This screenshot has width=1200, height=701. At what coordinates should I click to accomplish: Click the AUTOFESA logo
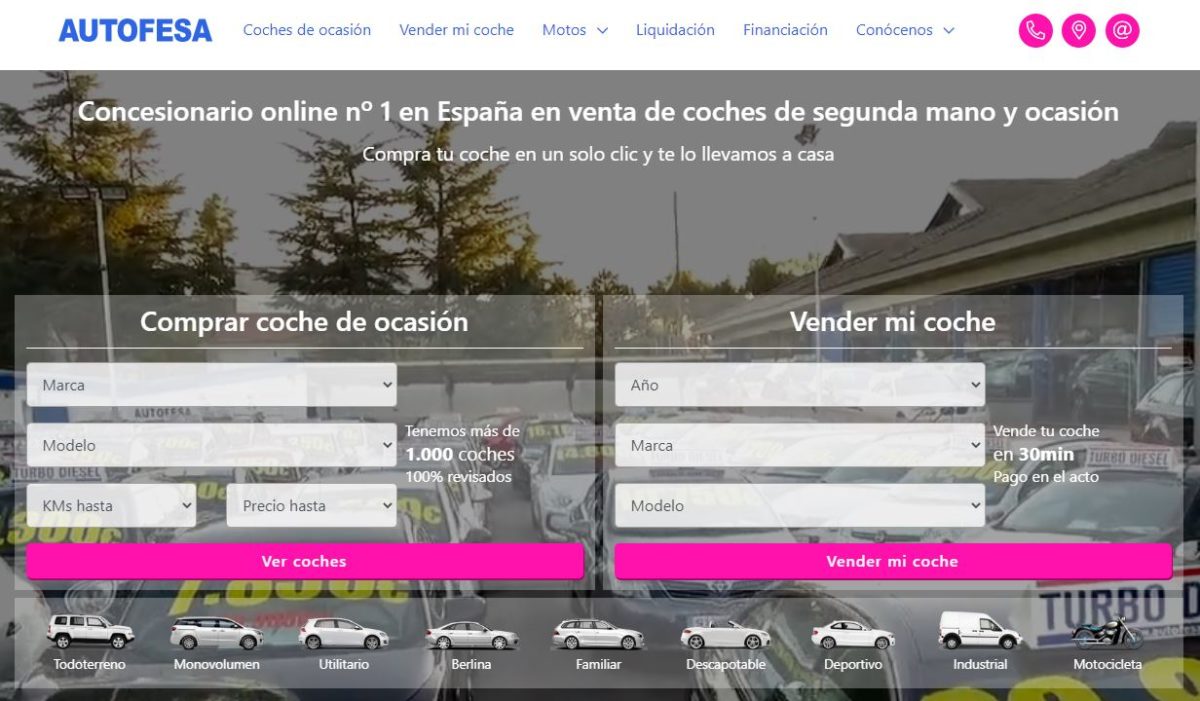click(135, 30)
